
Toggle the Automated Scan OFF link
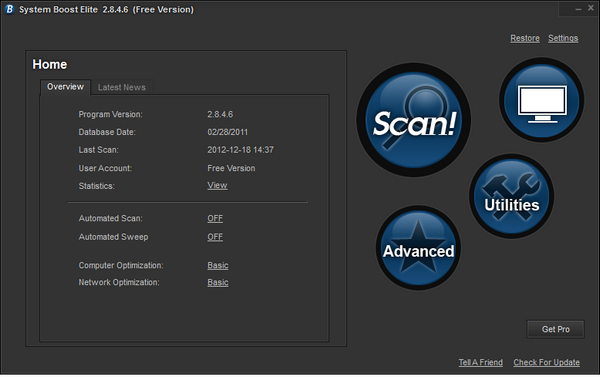point(215,218)
